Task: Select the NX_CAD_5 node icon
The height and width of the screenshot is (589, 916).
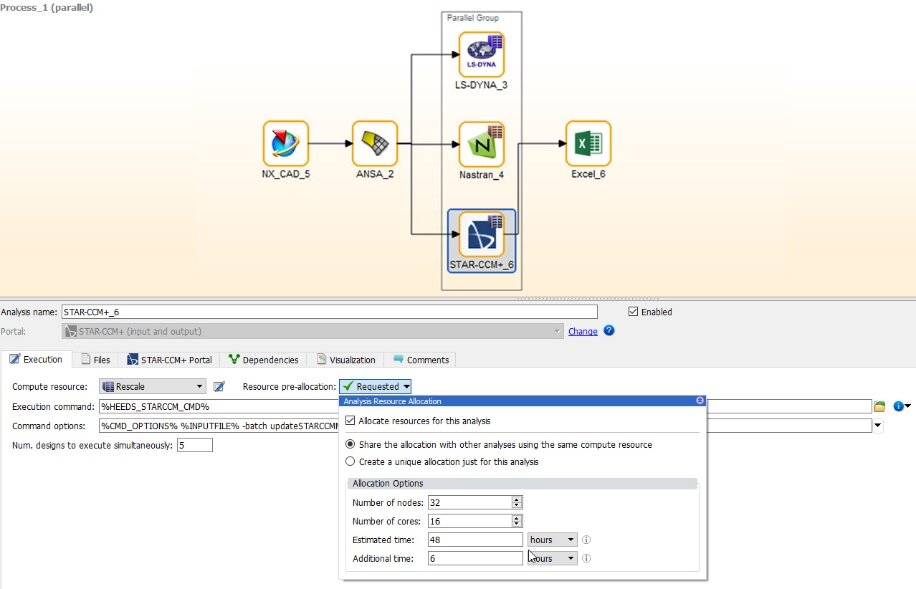Action: [286, 144]
